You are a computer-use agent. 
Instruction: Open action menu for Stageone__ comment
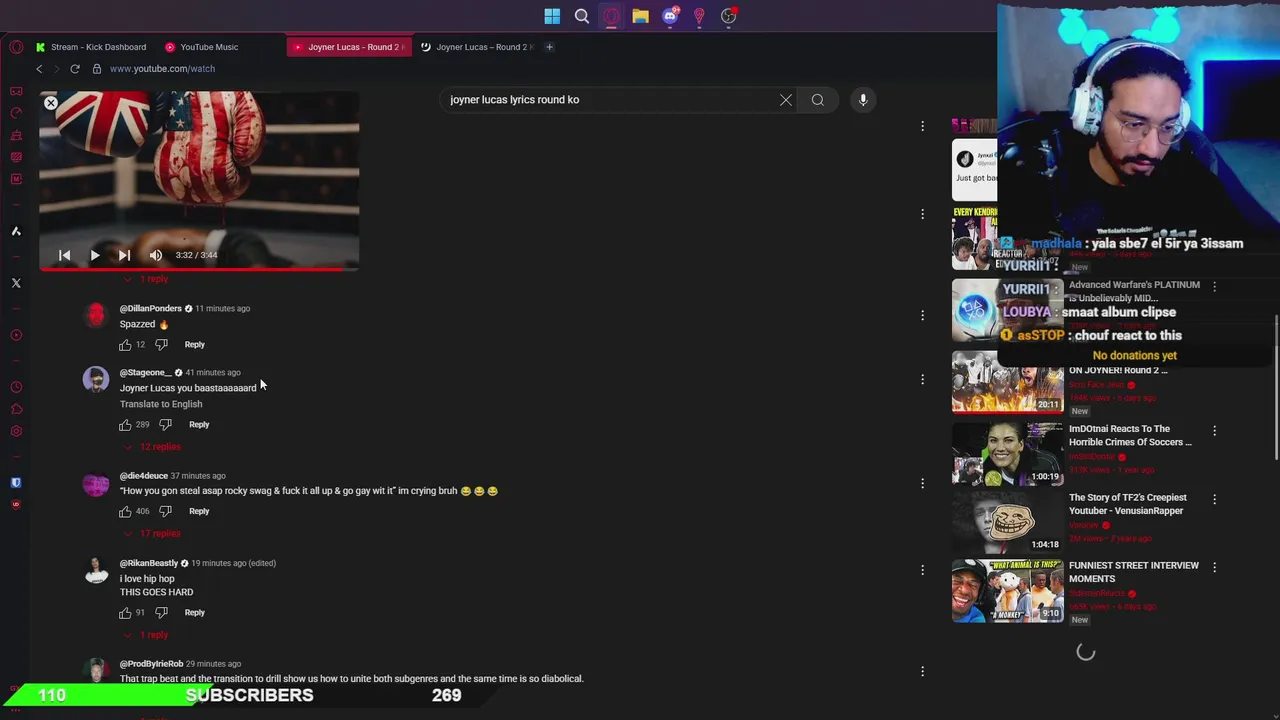pos(922,380)
